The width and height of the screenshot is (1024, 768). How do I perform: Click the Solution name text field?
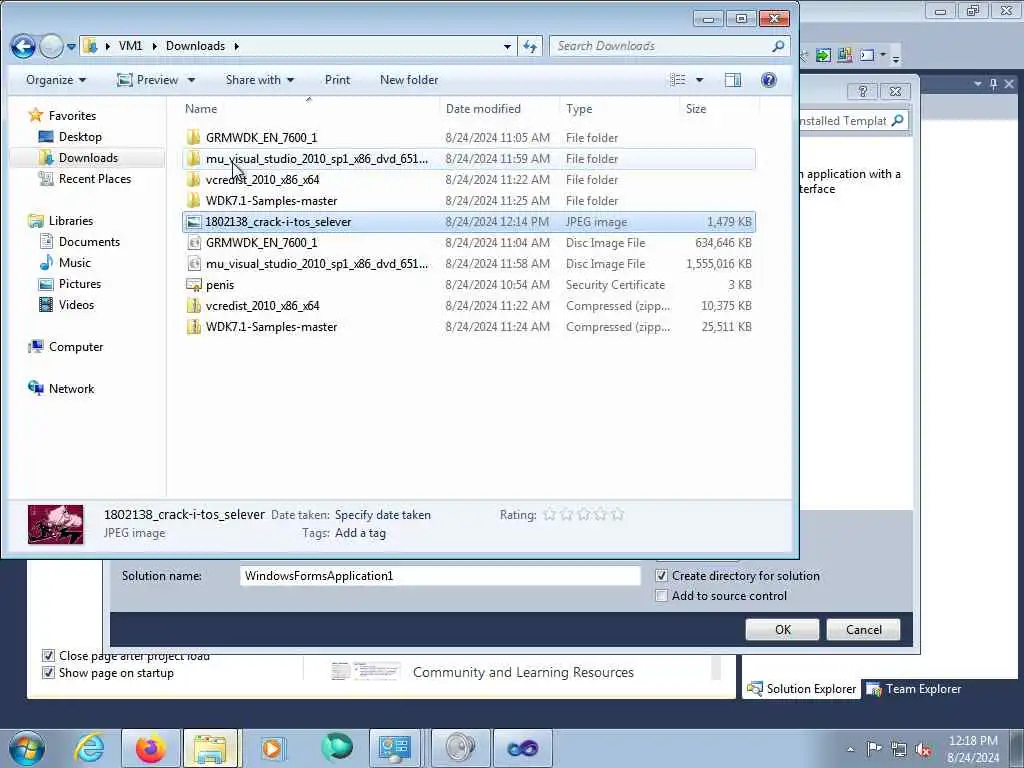click(440, 576)
